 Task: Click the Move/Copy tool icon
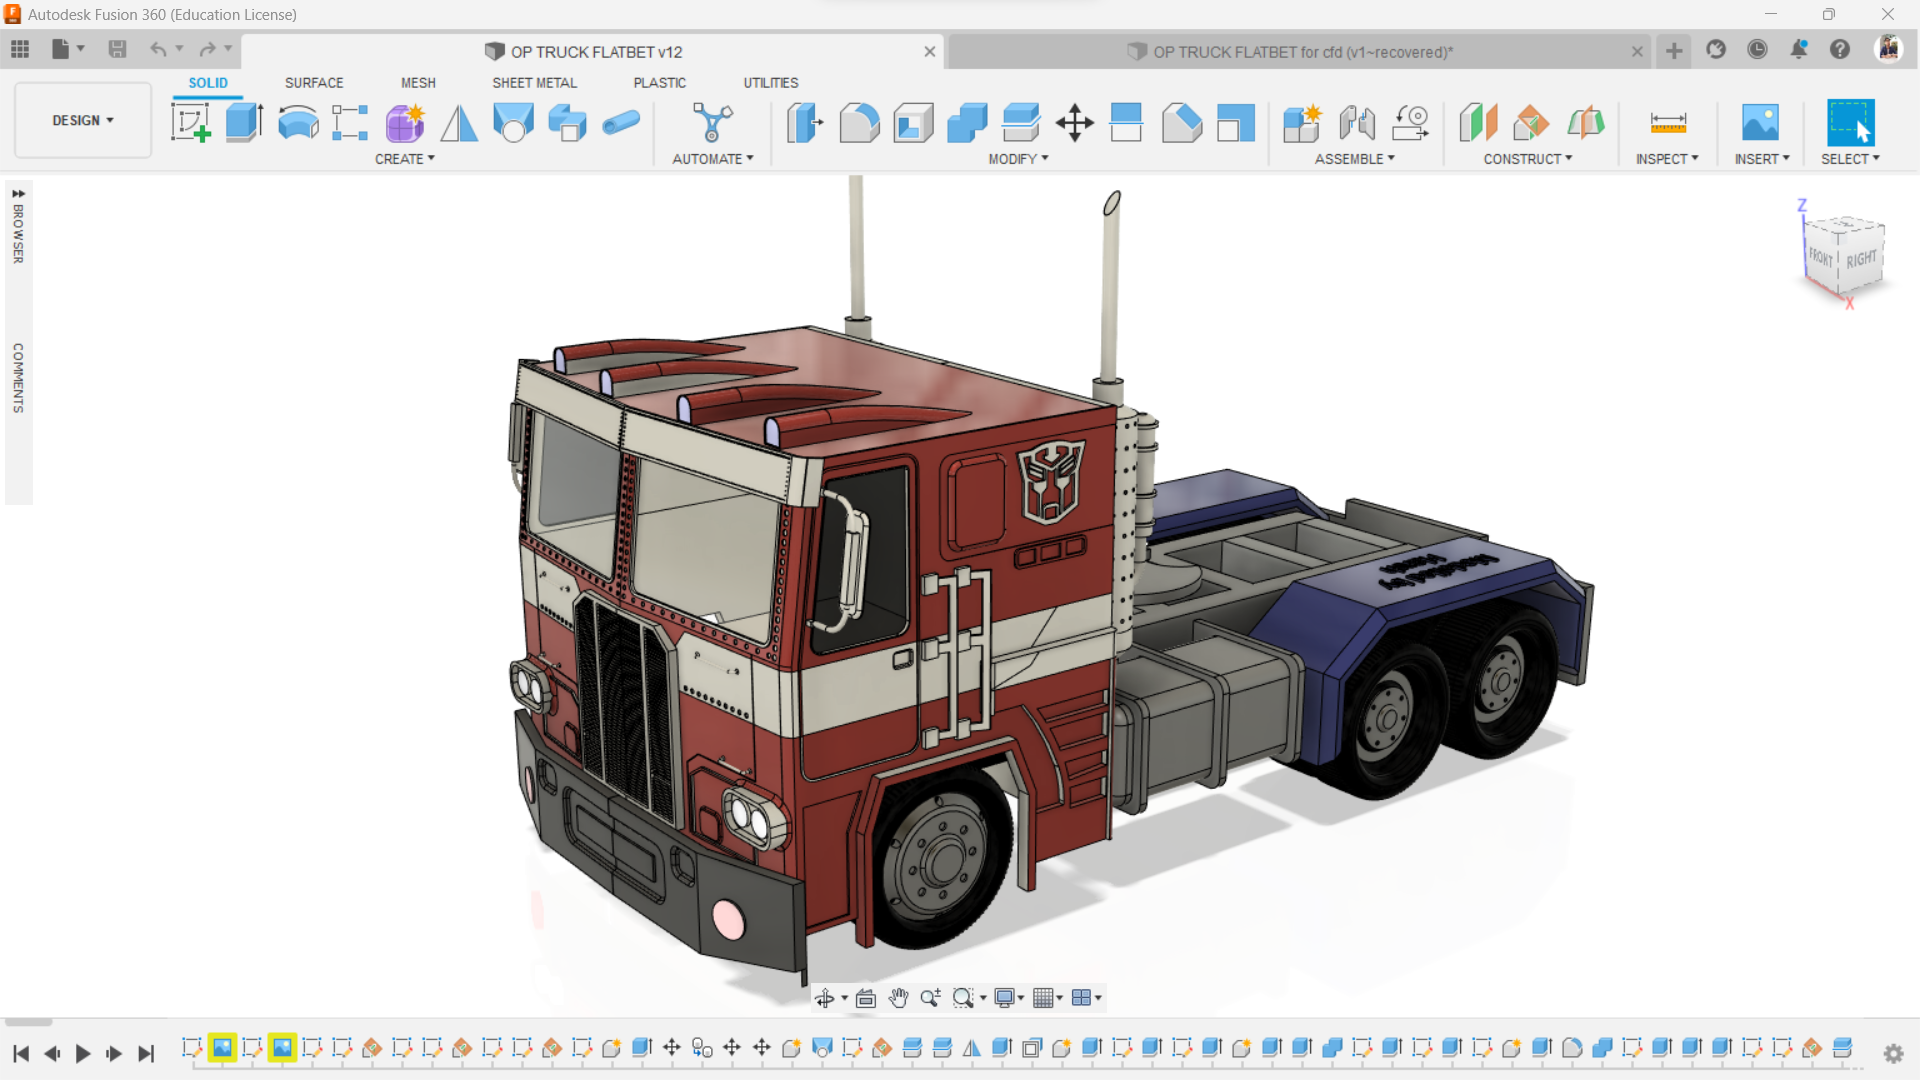[1074, 123]
